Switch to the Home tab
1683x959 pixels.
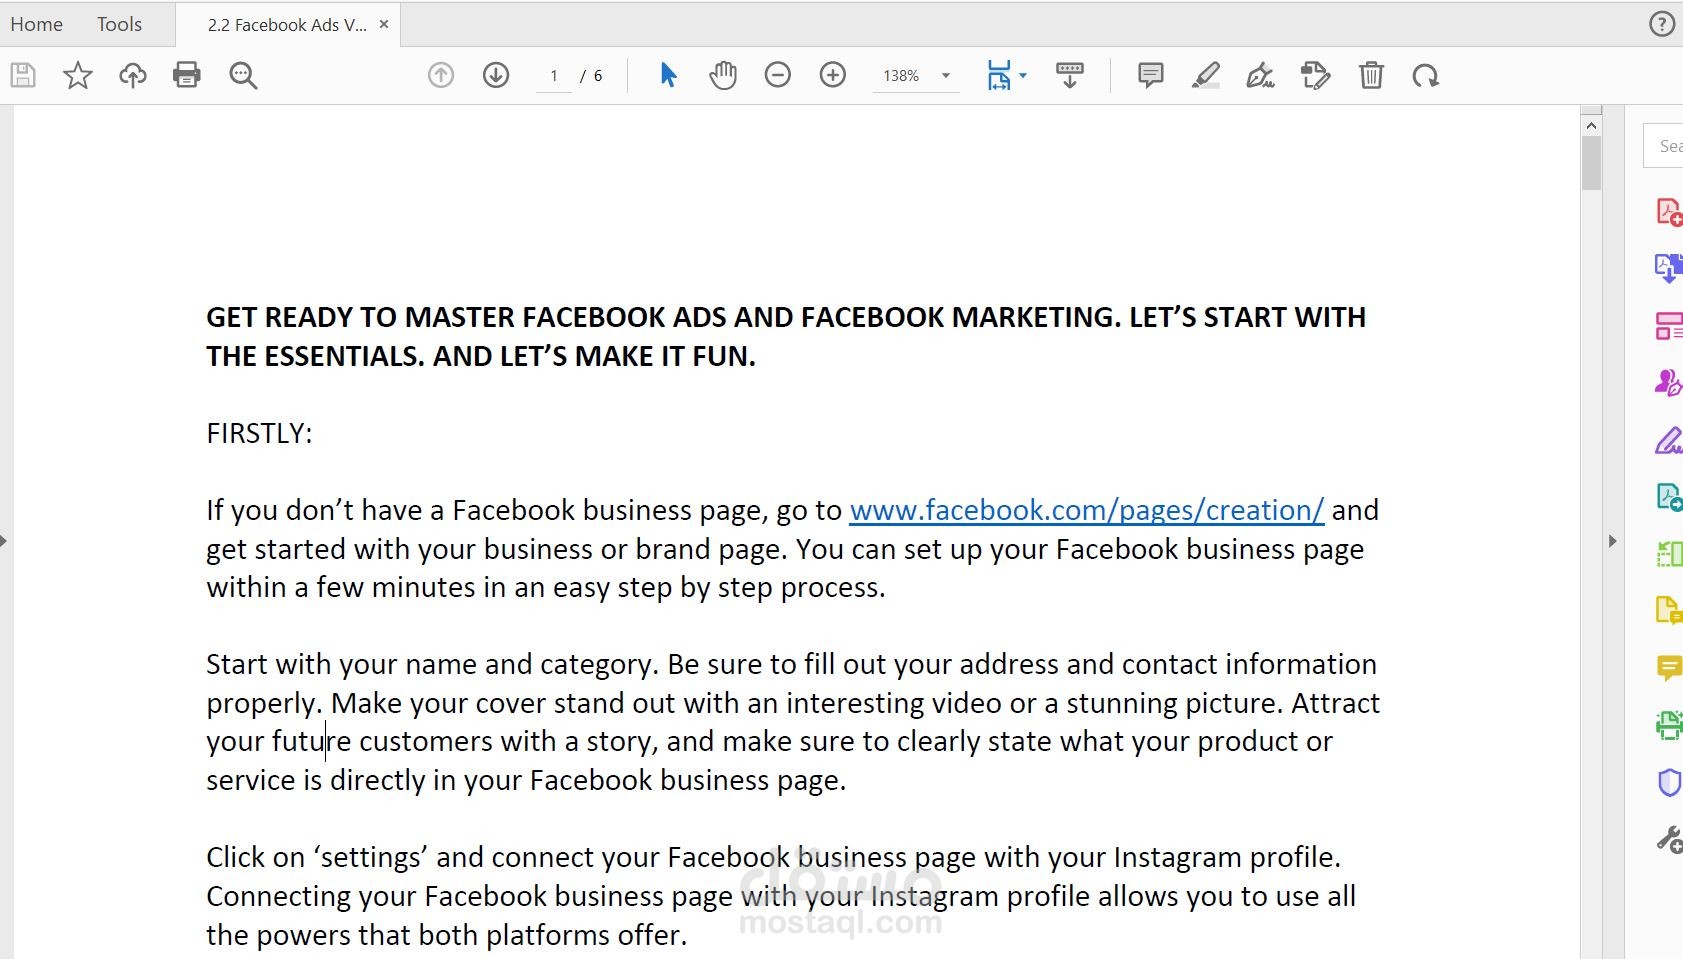click(37, 24)
